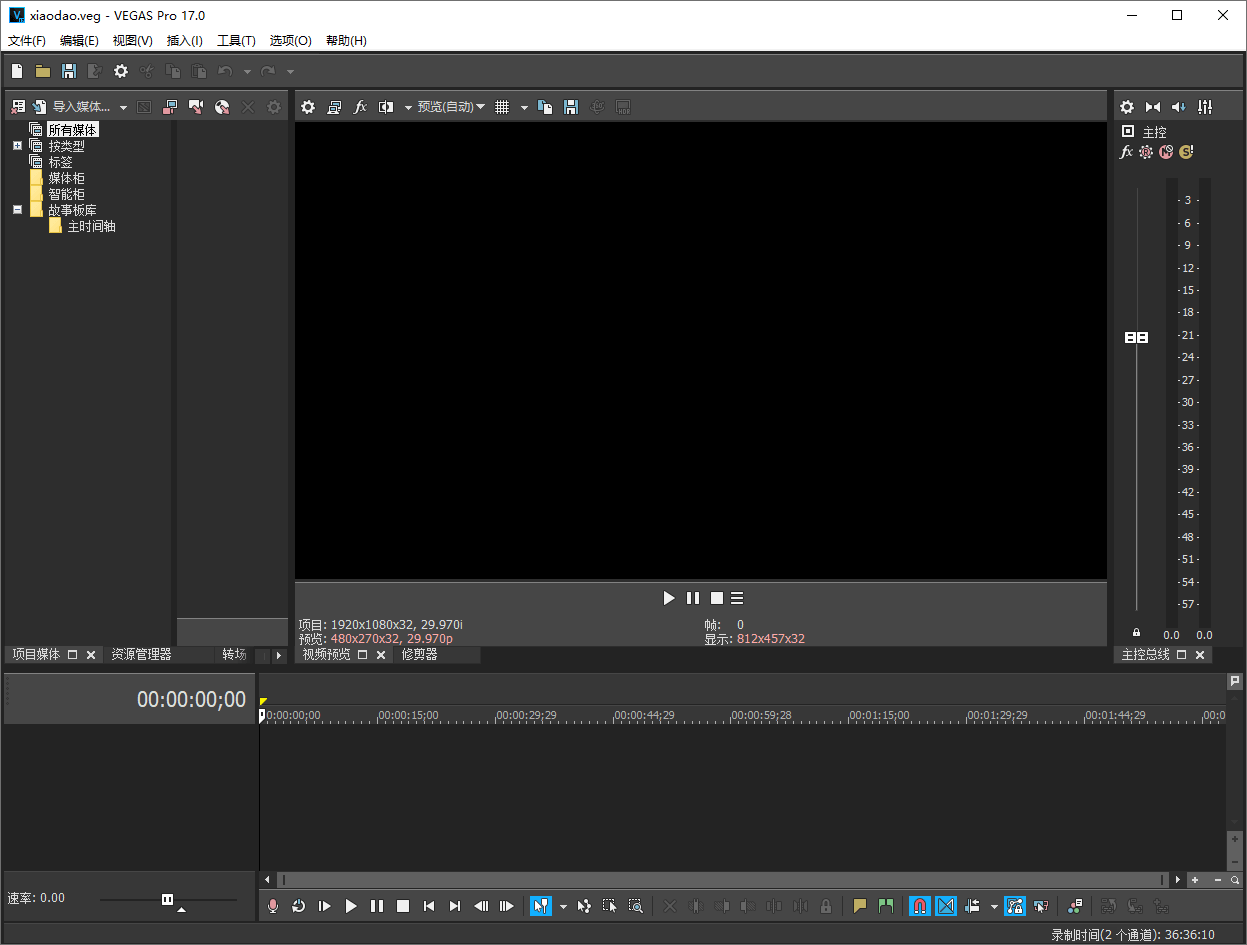Image resolution: width=1247 pixels, height=945 pixels.
Task: Toggle master bus mute button
Action: (x=1166, y=152)
